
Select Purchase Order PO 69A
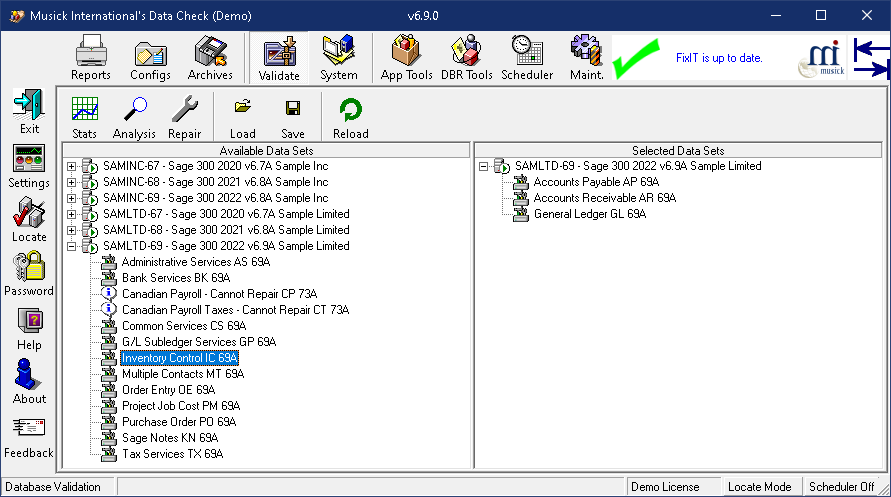(x=179, y=421)
